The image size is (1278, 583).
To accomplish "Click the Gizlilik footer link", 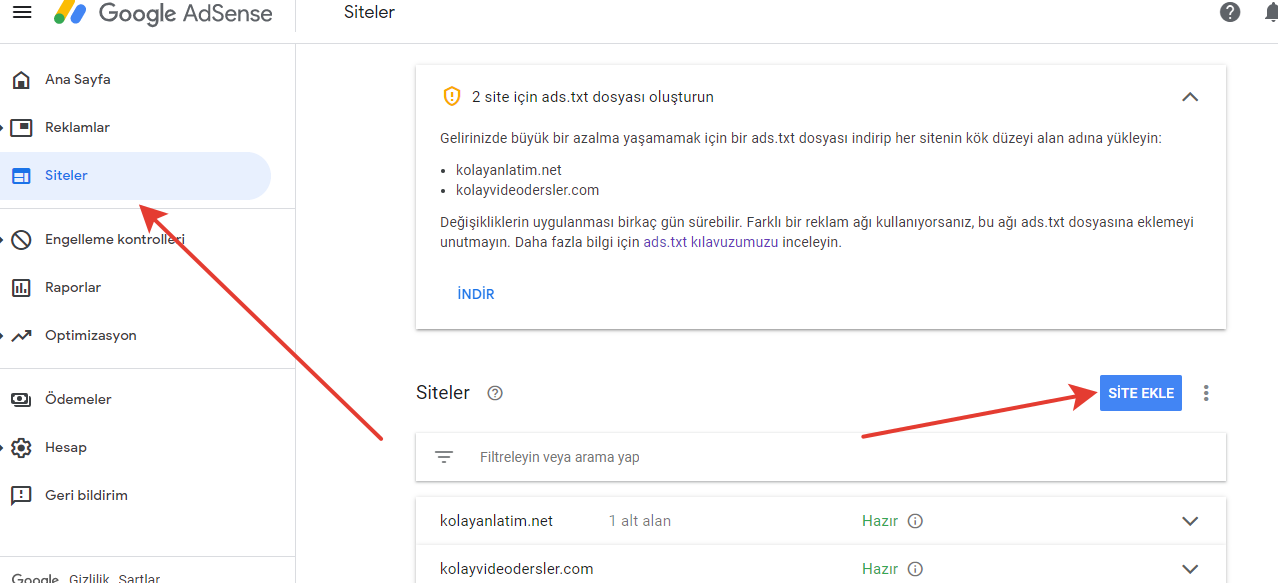I will [88, 578].
